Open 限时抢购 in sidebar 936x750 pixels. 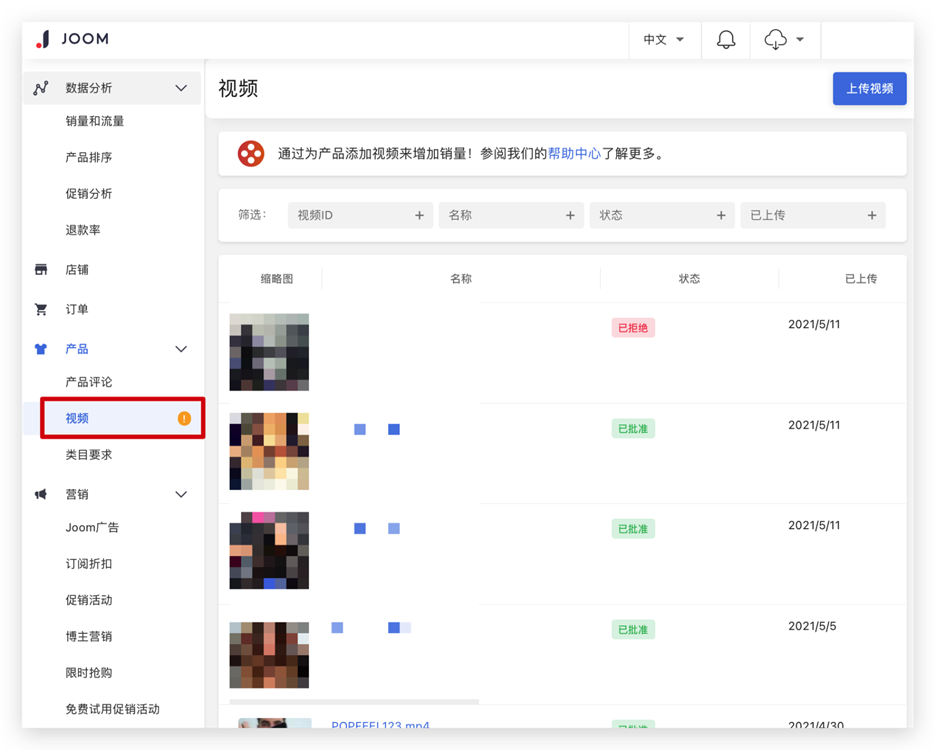point(89,672)
